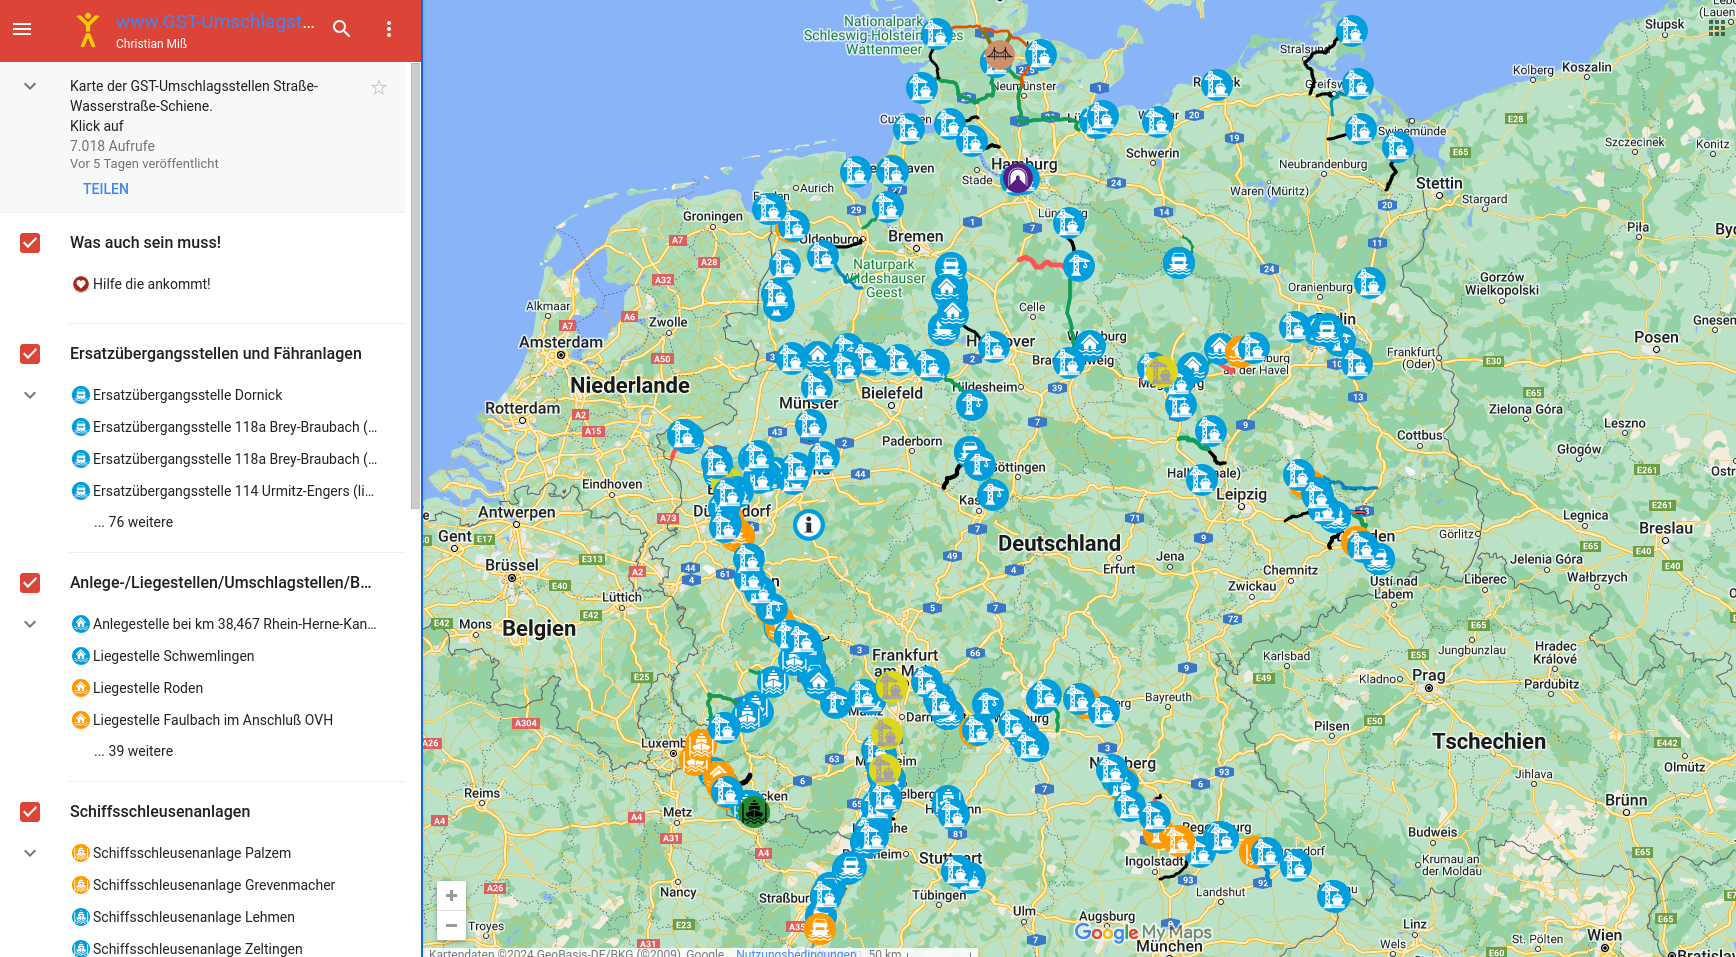Click the brown bridge marker near Neumünster

point(999,54)
